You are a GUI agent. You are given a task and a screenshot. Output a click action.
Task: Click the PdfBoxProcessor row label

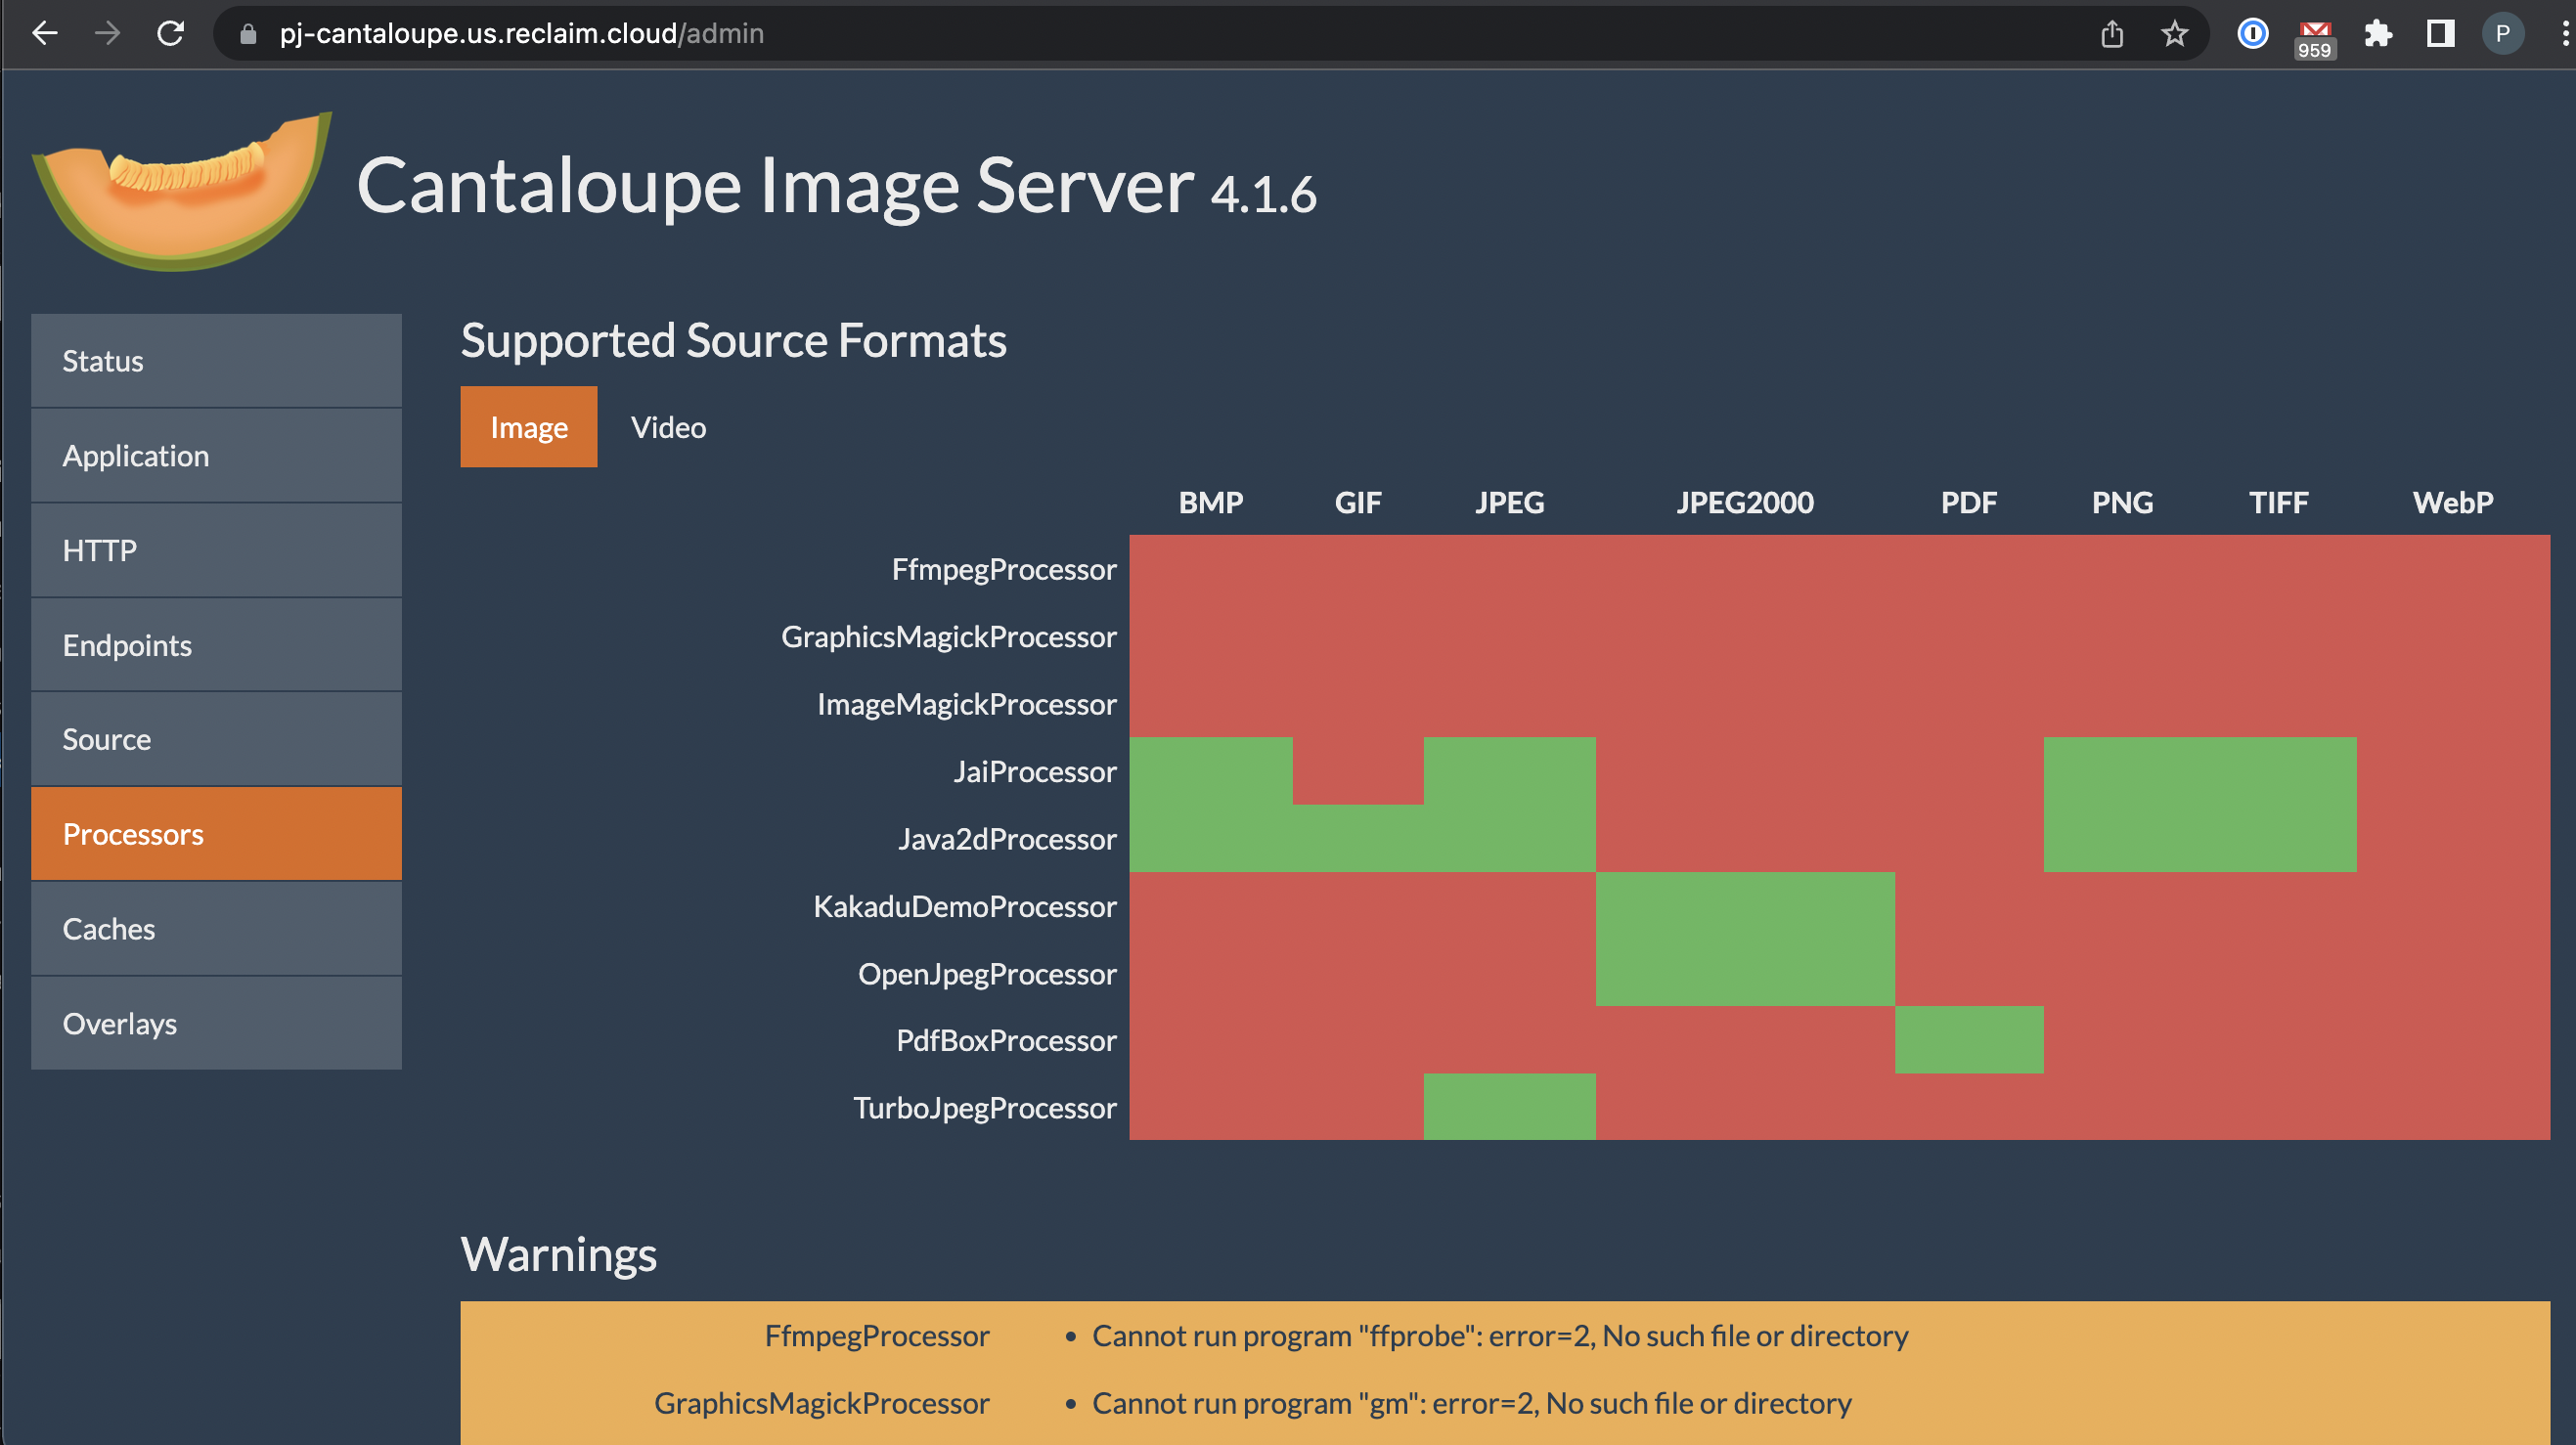click(1005, 1040)
